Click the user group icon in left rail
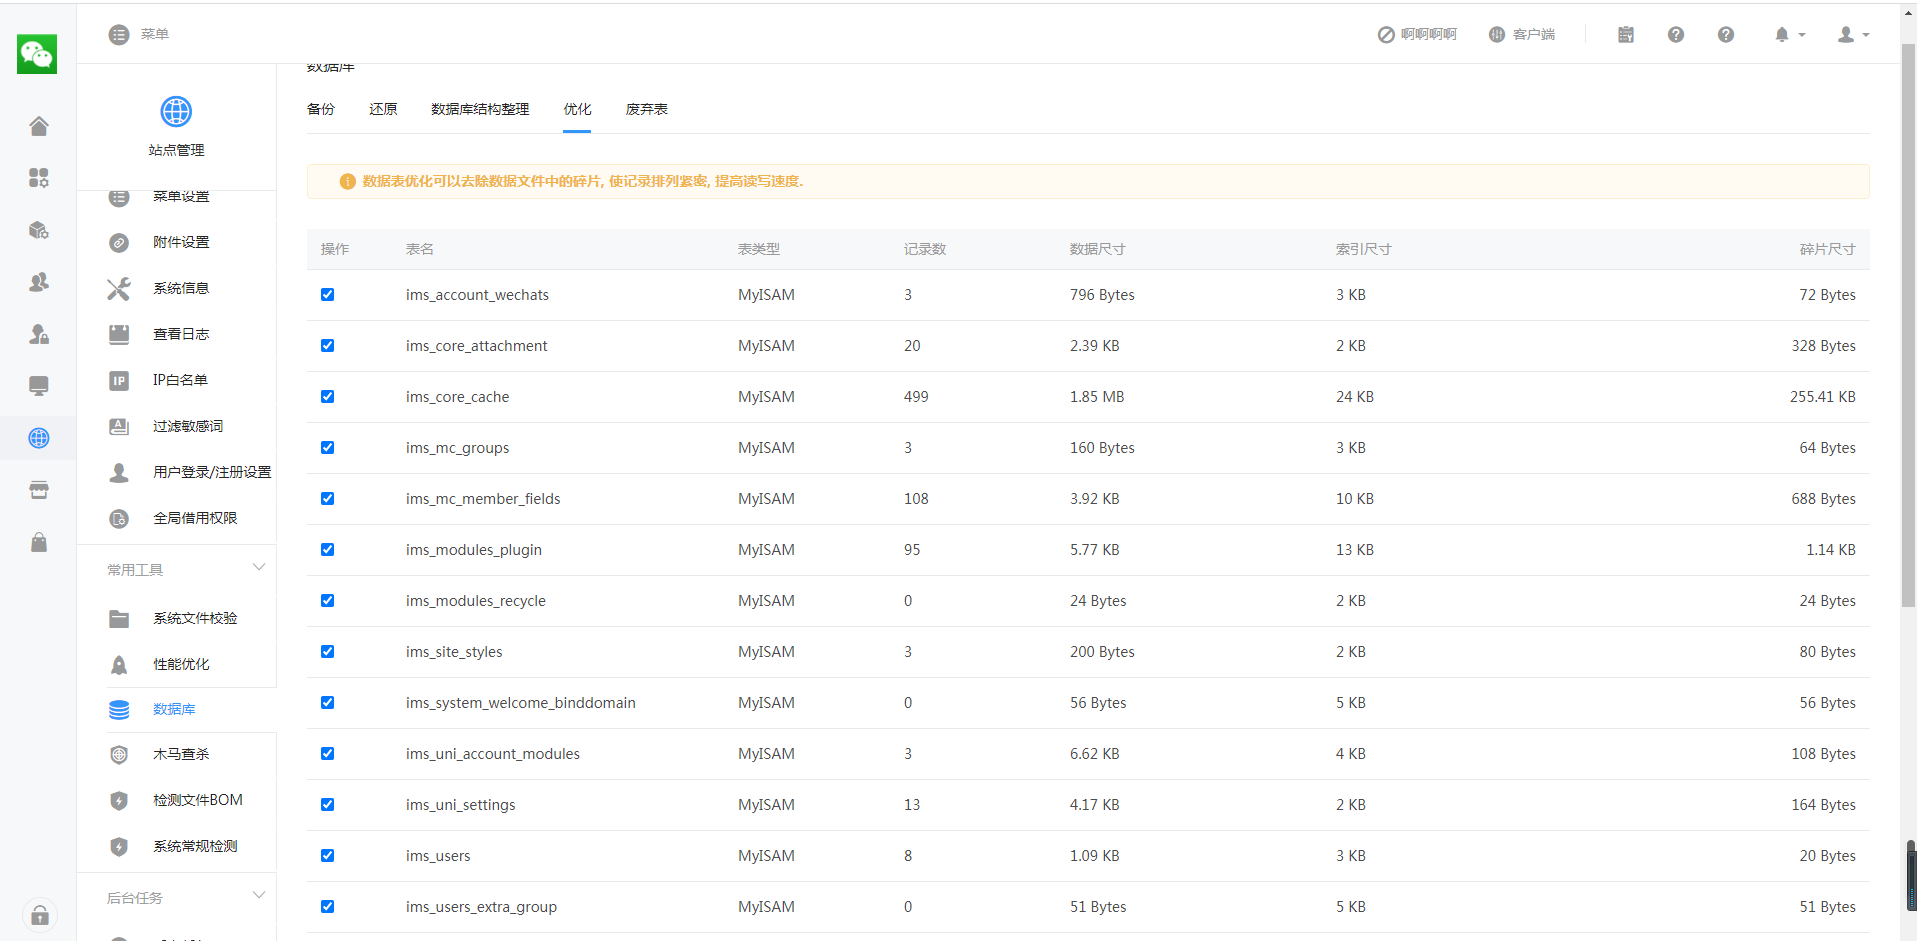This screenshot has width=1917, height=941. (x=39, y=282)
